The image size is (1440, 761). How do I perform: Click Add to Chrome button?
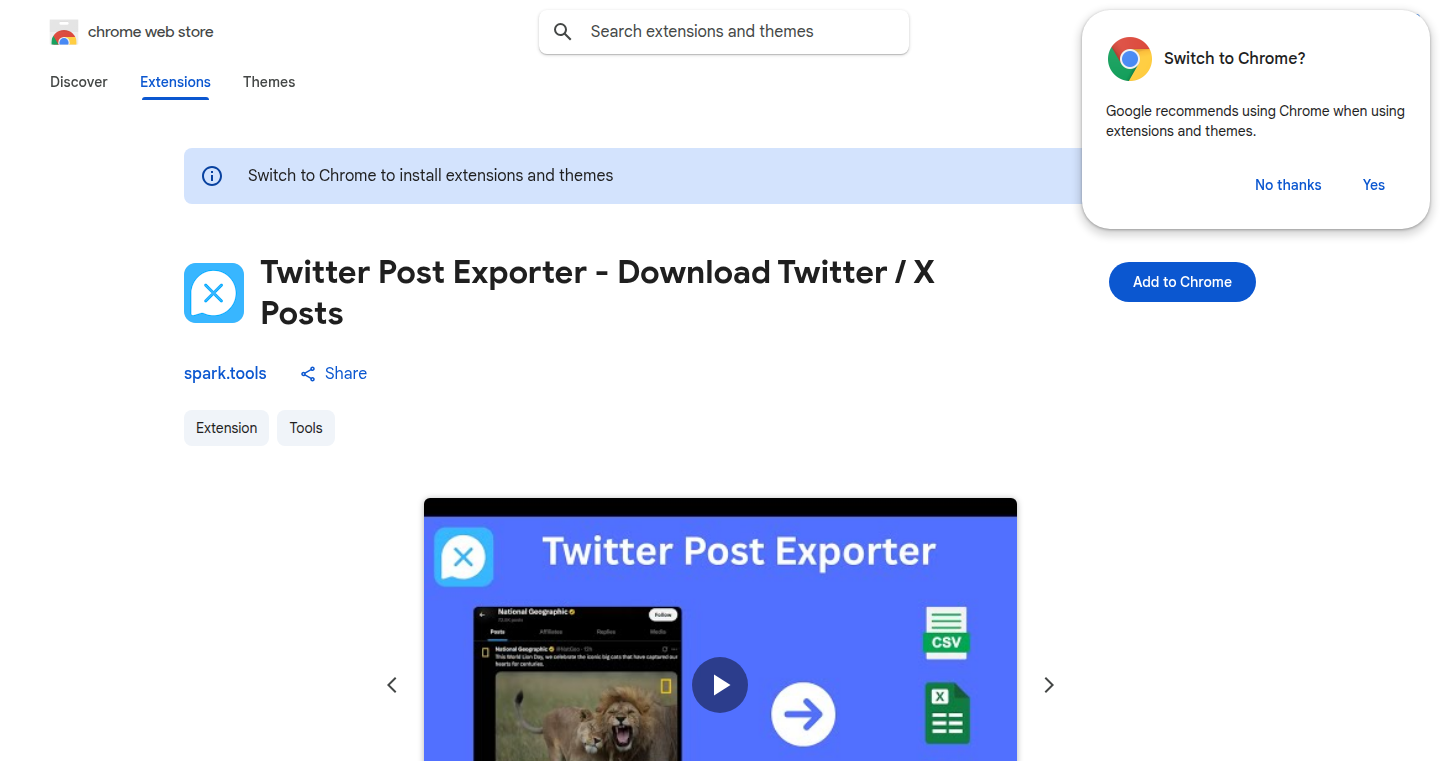tap(1182, 282)
